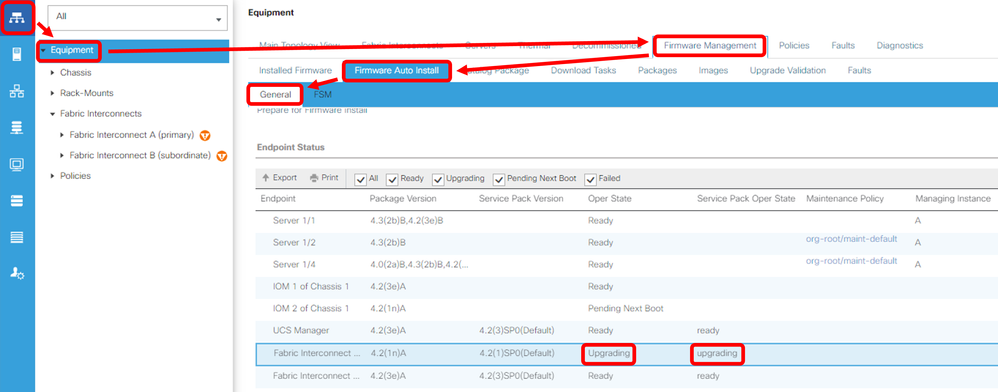Open the Installed Firmware tab
Viewport: 998px width, 392px height.
(x=295, y=71)
